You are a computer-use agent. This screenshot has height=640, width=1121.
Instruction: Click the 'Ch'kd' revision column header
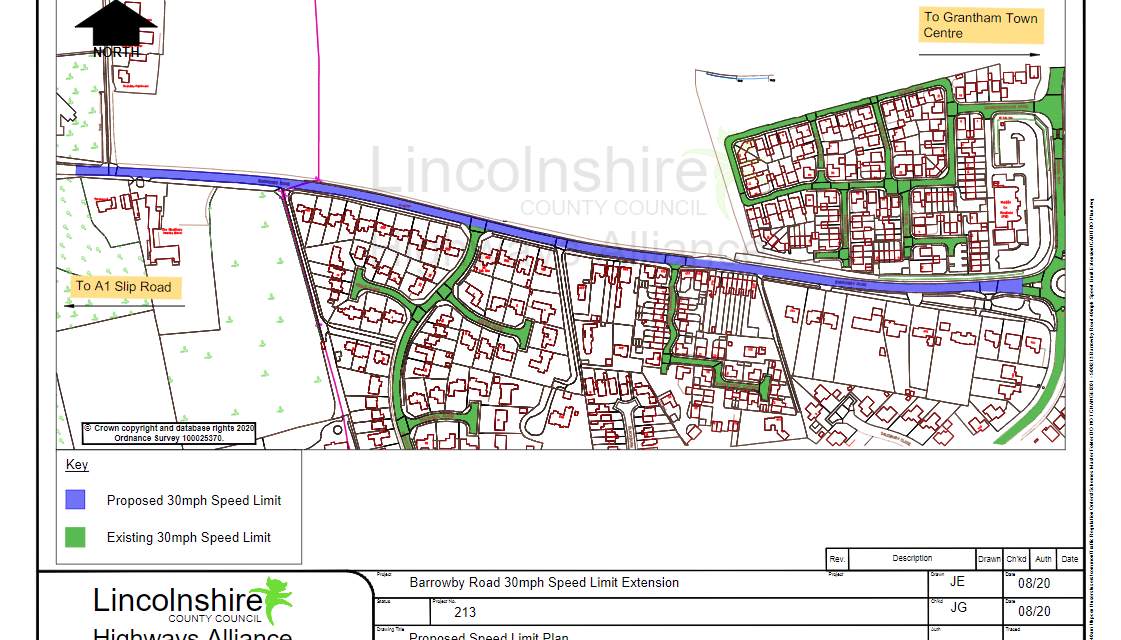(1017, 559)
